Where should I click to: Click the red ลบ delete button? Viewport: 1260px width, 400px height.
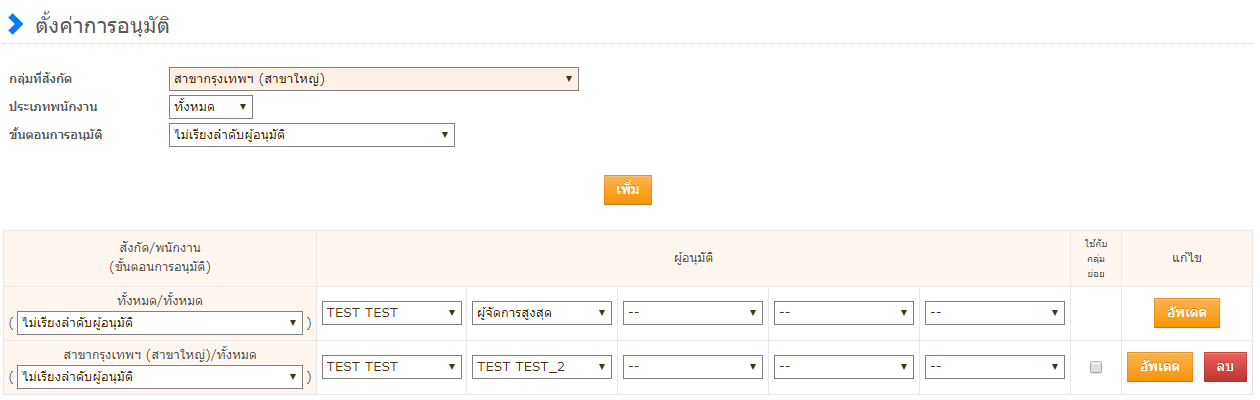click(1225, 367)
